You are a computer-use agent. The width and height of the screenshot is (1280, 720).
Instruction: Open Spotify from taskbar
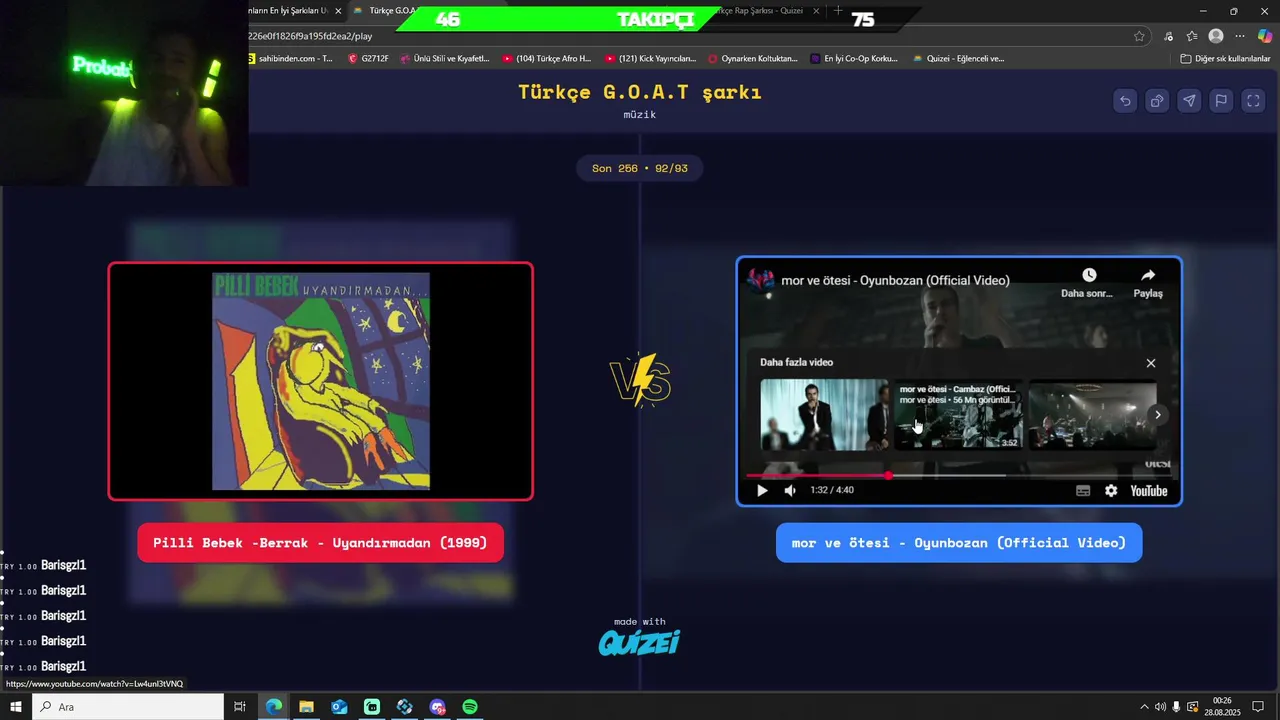pos(470,707)
